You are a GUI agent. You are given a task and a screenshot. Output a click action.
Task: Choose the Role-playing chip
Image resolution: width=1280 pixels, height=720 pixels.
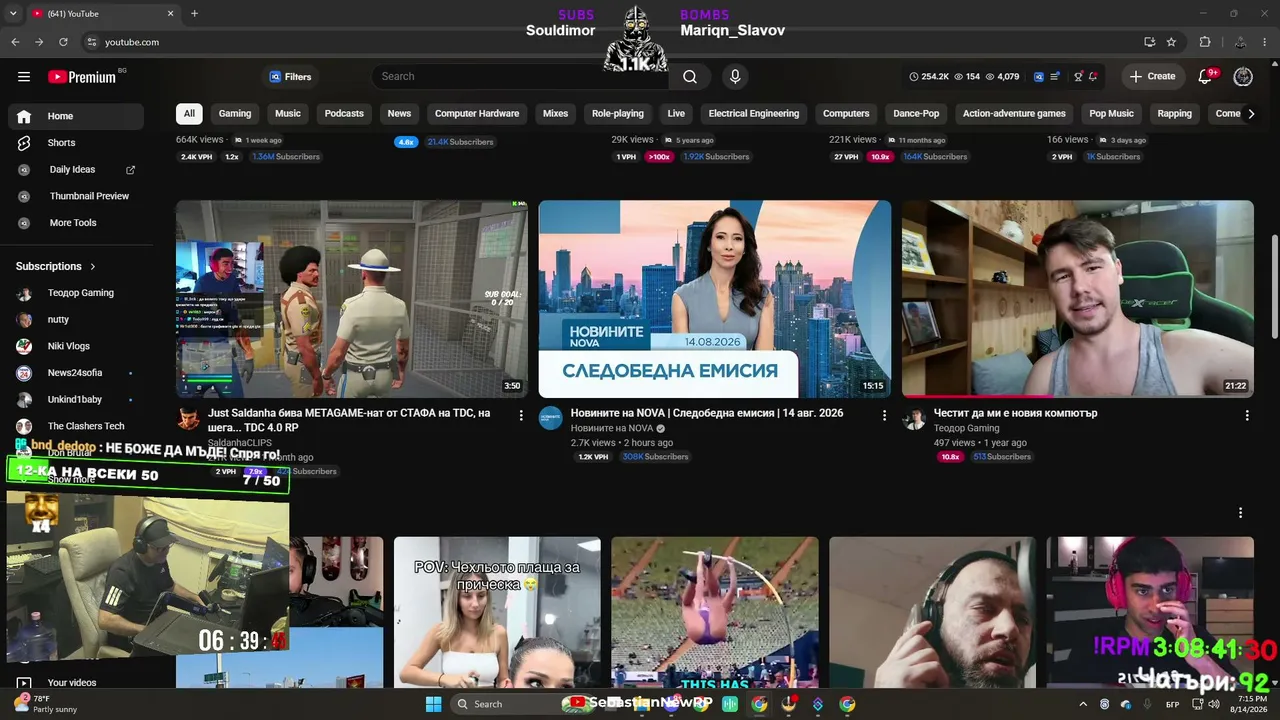(618, 114)
